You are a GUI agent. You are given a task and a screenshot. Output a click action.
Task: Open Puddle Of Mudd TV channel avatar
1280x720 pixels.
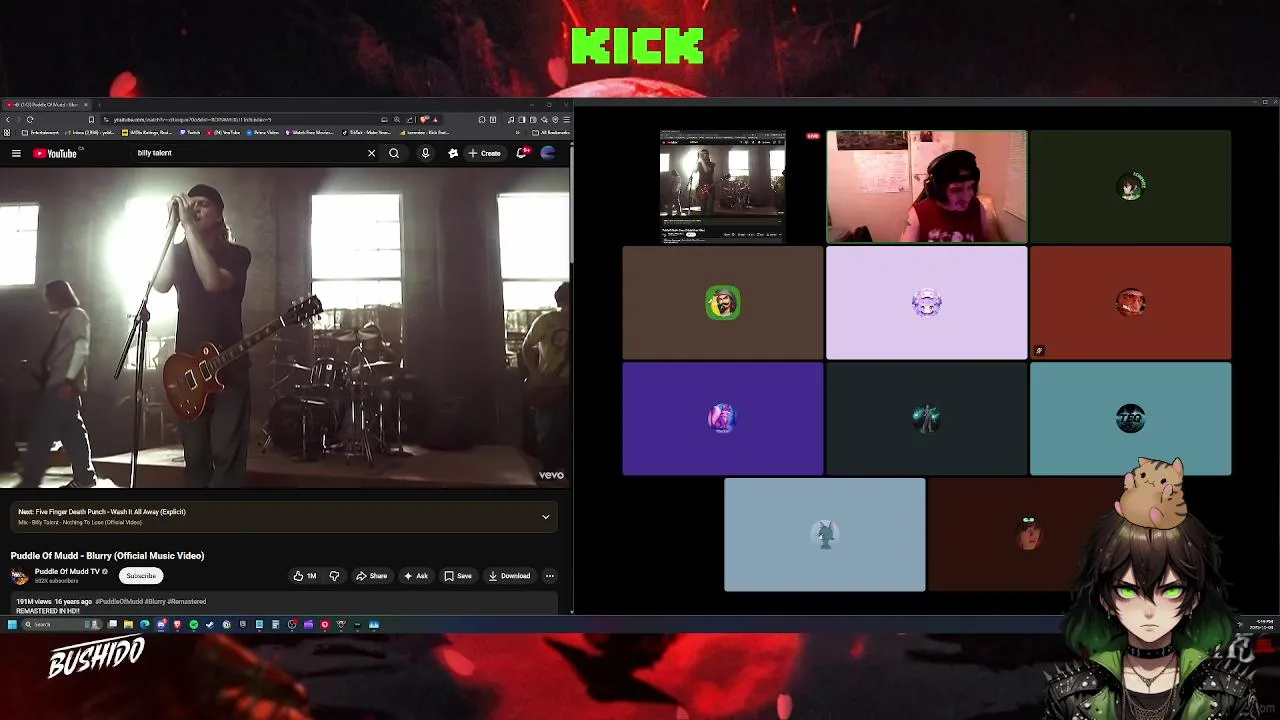tap(19, 576)
